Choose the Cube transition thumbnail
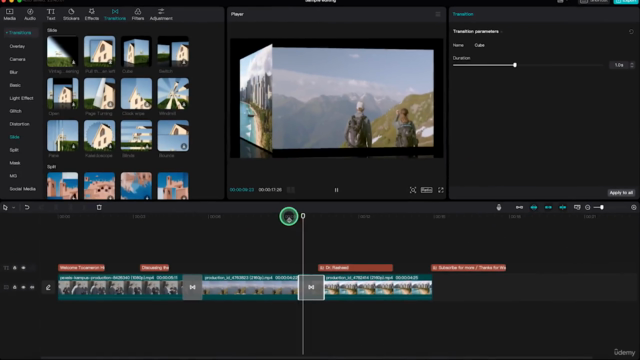Screen dimensions: 640x360 136,51
